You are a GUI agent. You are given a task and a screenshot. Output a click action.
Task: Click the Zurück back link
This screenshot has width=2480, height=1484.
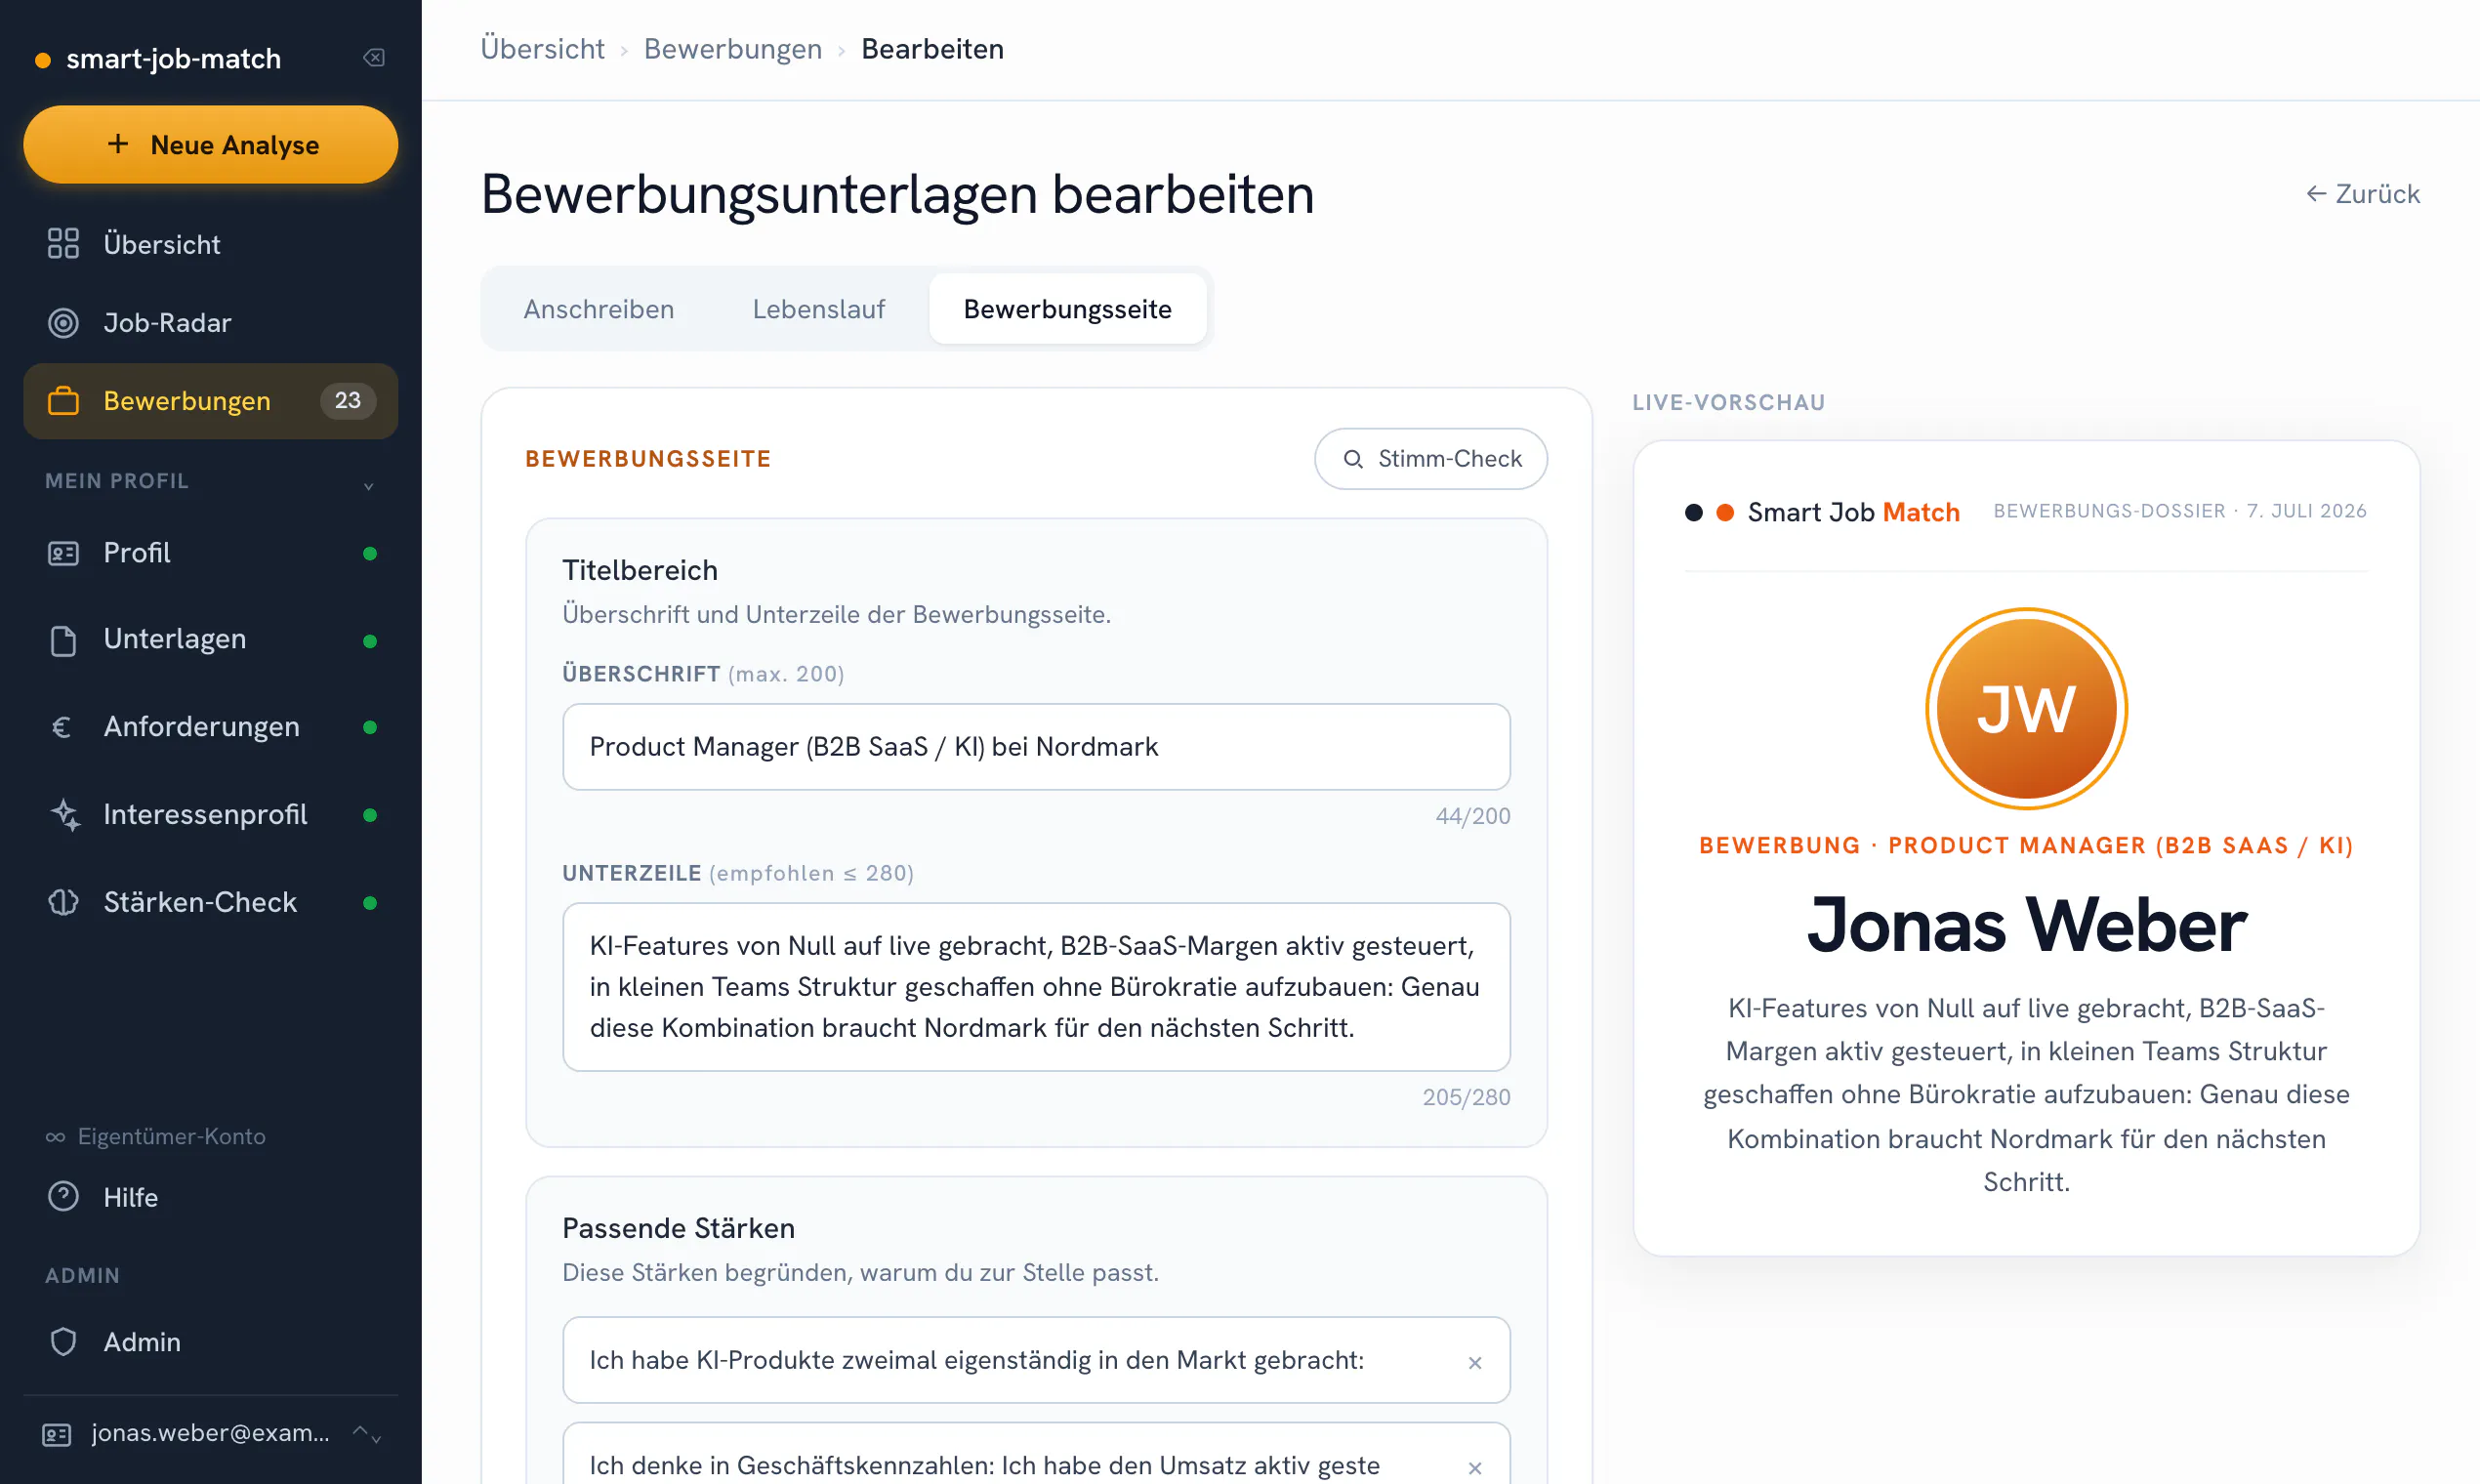[2362, 194]
